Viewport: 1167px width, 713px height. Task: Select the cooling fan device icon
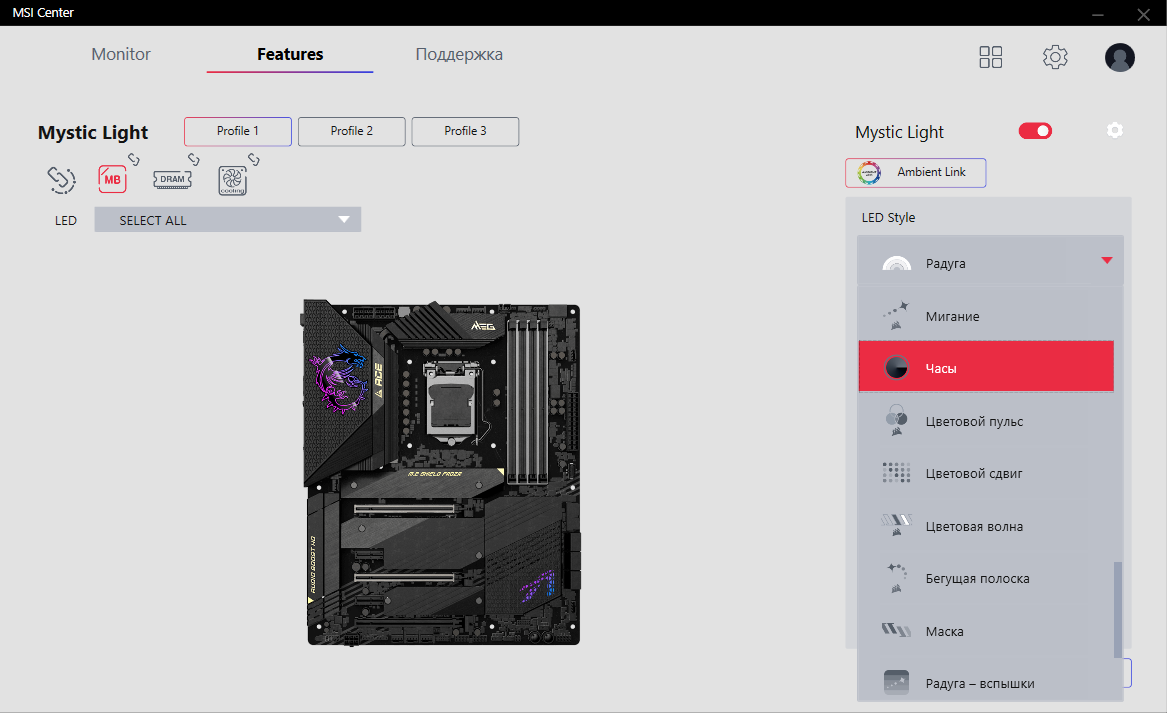click(x=232, y=181)
